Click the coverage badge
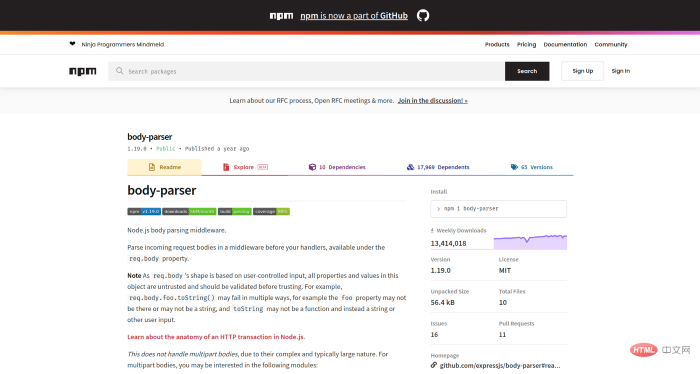Viewport: 700px width, 374px height. pos(271,212)
